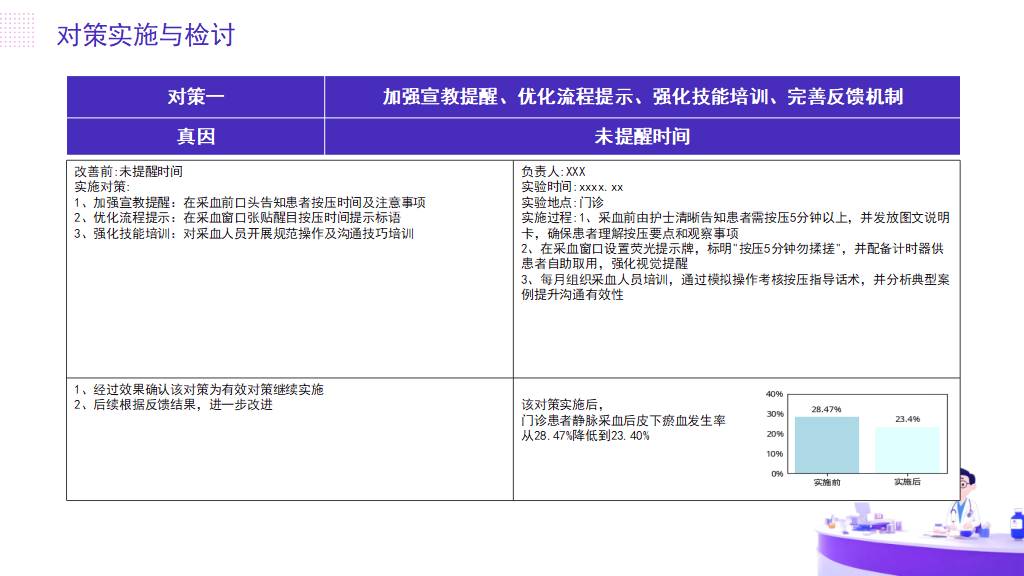Click the 负责人:XXX text line
Image resolution: width=1024 pixels, height=576 pixels.
pos(553,172)
